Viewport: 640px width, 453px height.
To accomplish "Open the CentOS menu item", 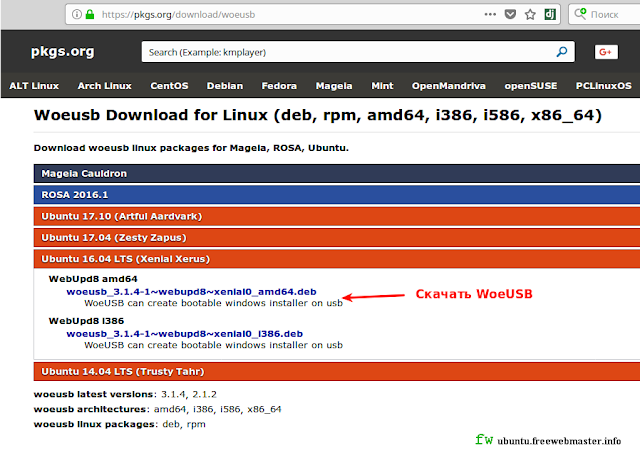I will [x=169, y=86].
